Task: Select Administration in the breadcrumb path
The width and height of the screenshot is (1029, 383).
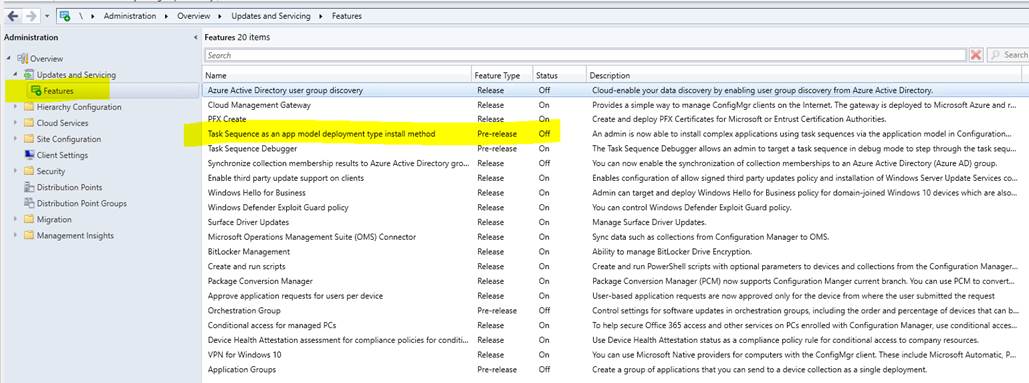Action: [x=130, y=16]
